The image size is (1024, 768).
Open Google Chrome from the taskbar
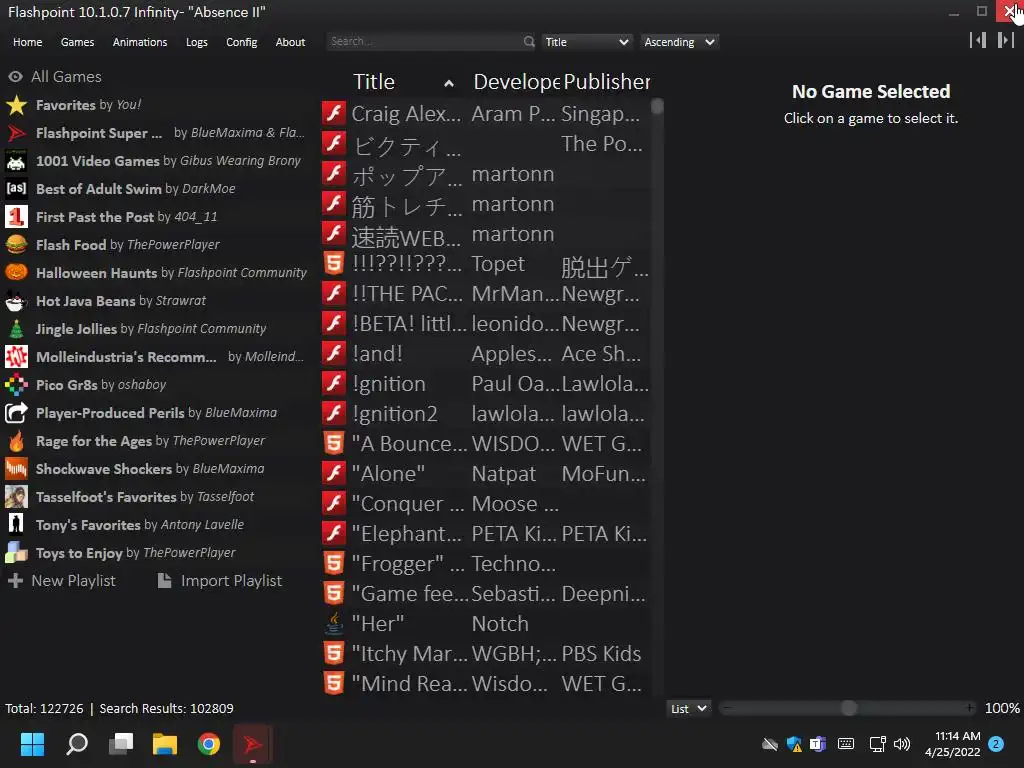[209, 744]
